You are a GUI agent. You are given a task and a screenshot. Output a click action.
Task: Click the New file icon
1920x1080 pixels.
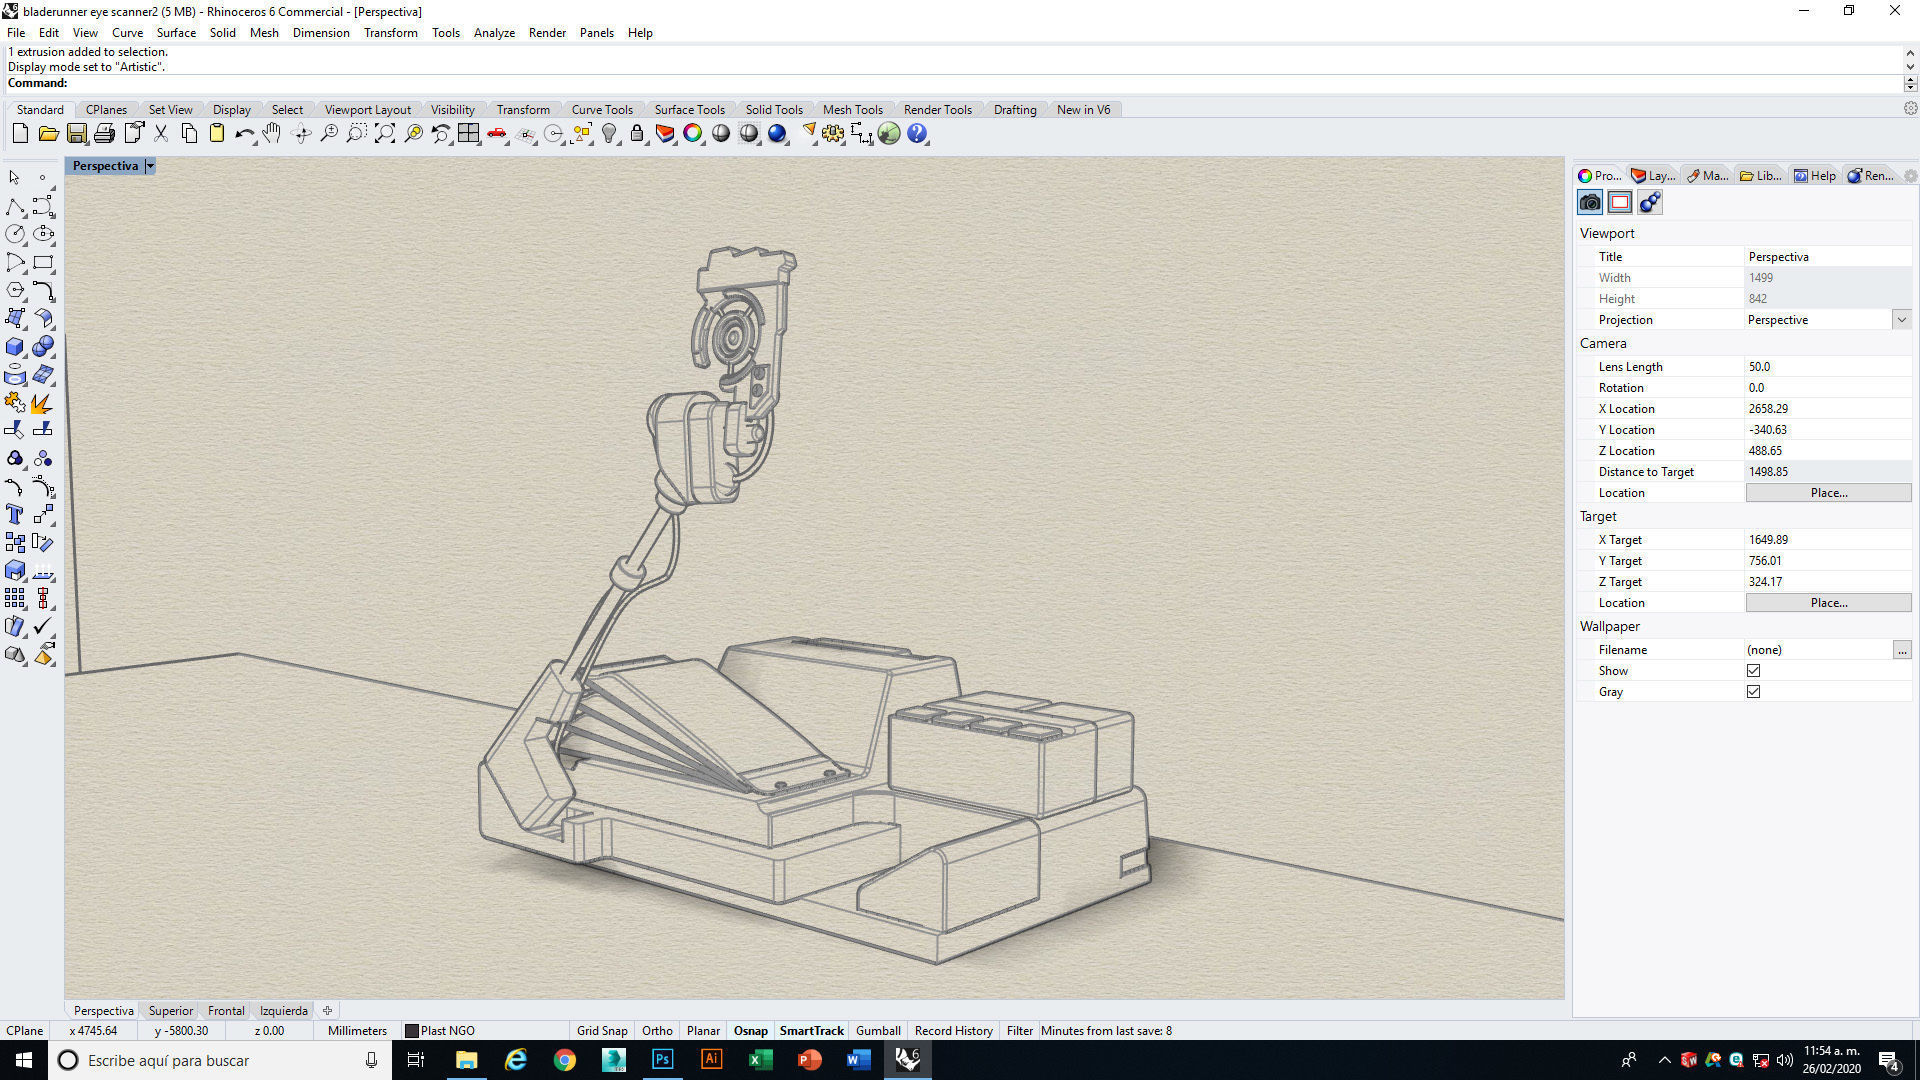click(20, 133)
